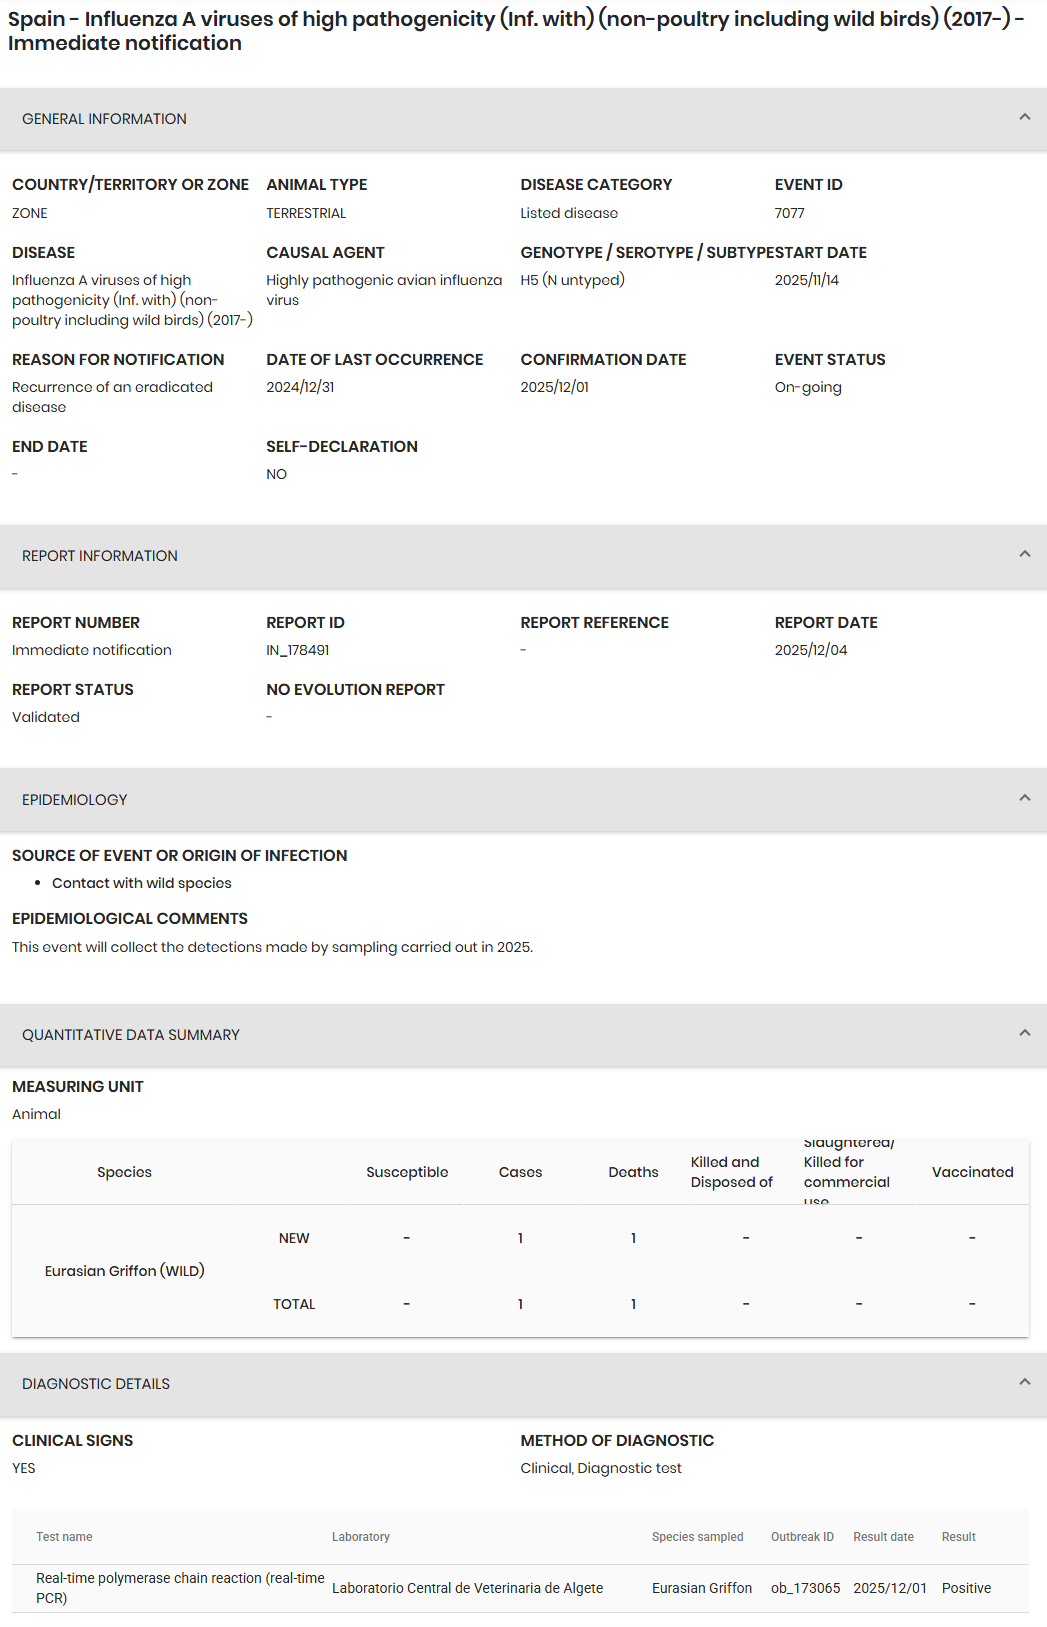
Task: Select the report ID IN_178491 text
Action: pos(298,650)
